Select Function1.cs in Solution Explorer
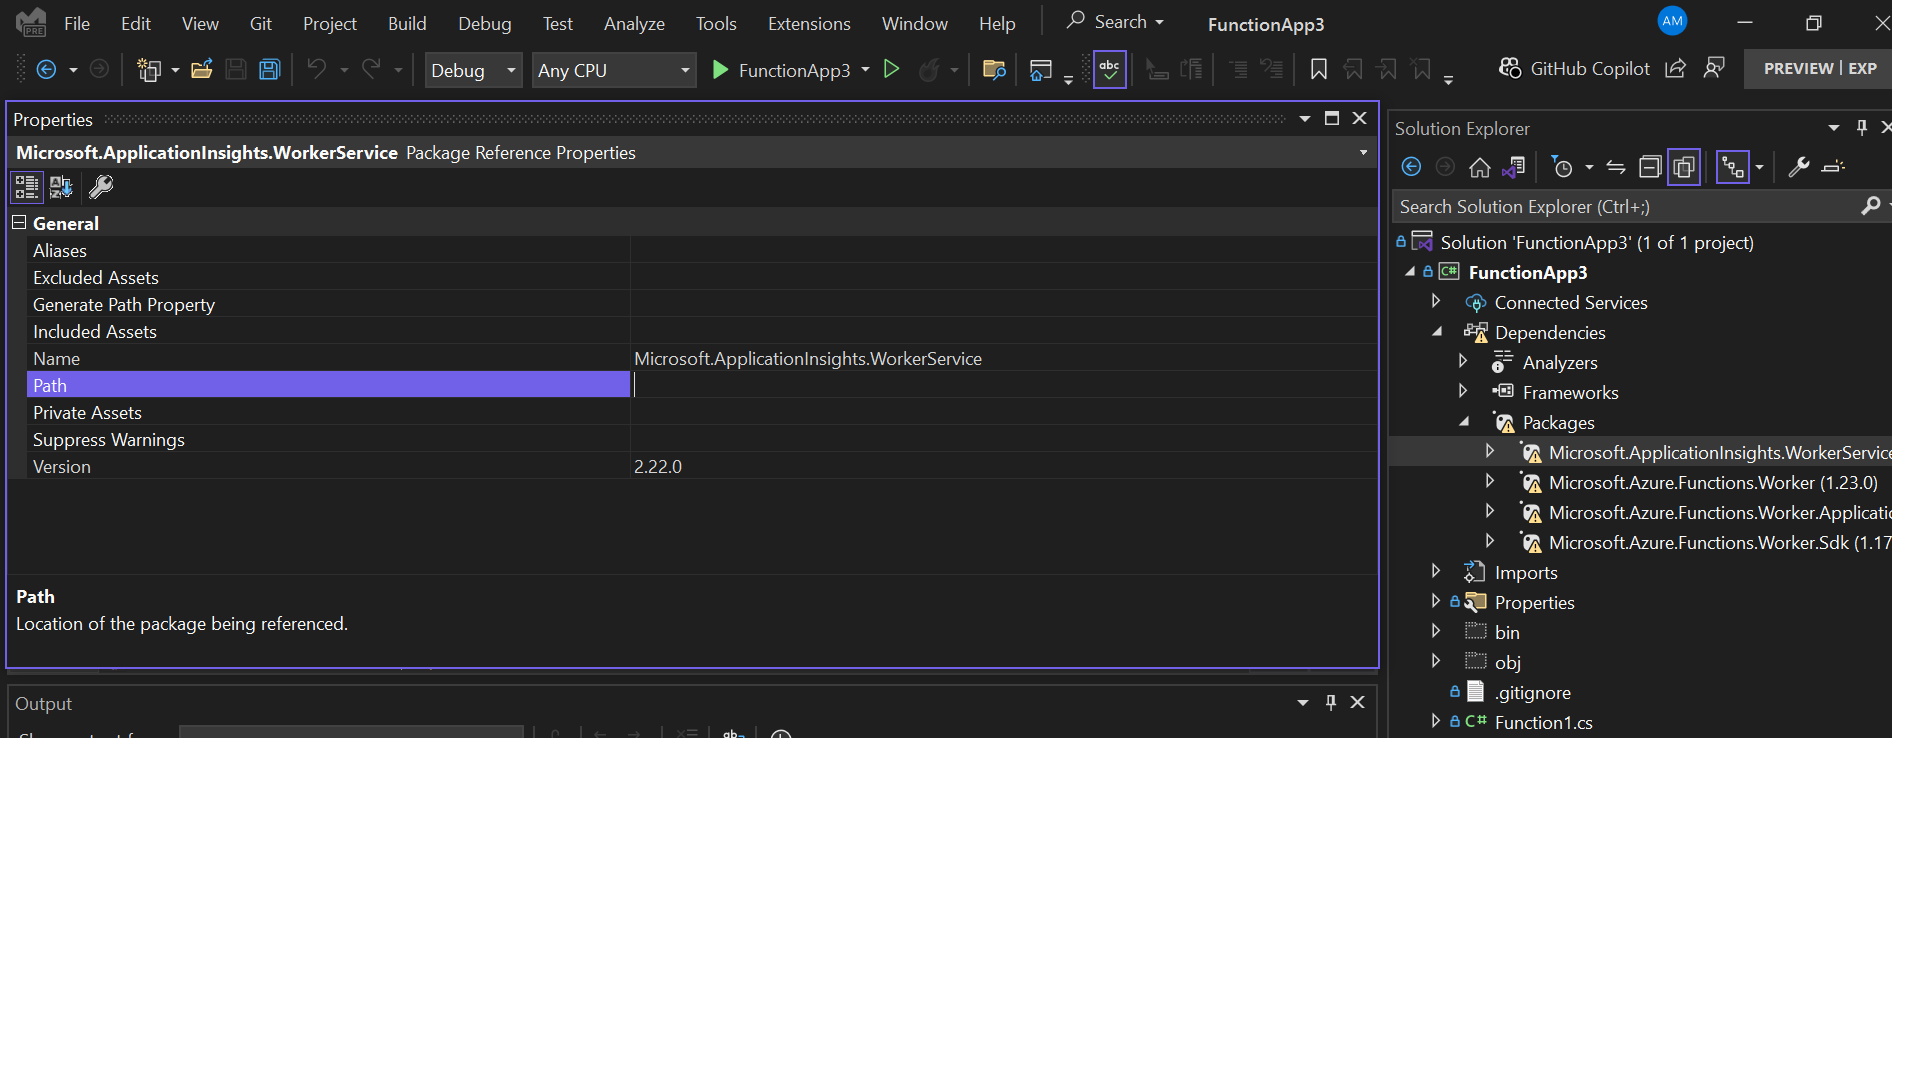This screenshot has width=1920, height=1080. pos(1543,723)
